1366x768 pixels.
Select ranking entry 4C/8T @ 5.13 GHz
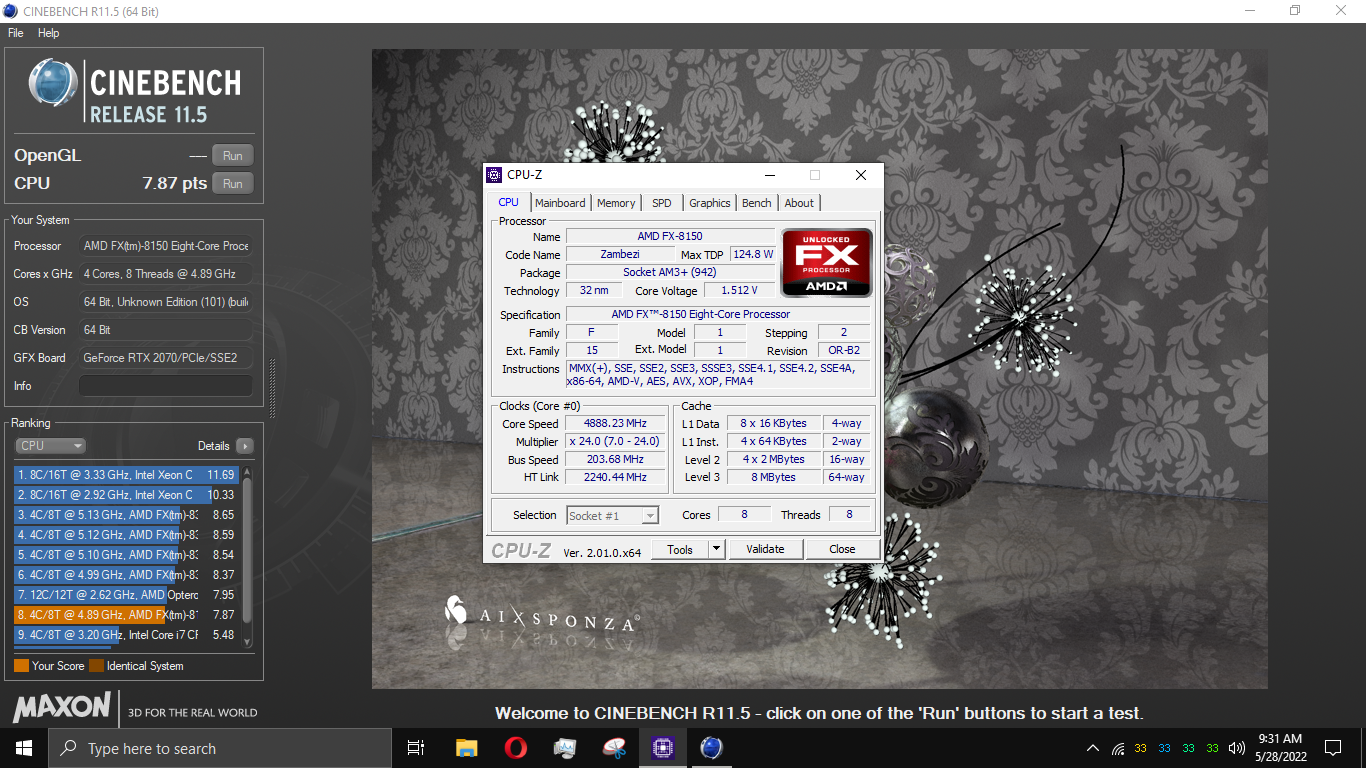(x=126, y=515)
